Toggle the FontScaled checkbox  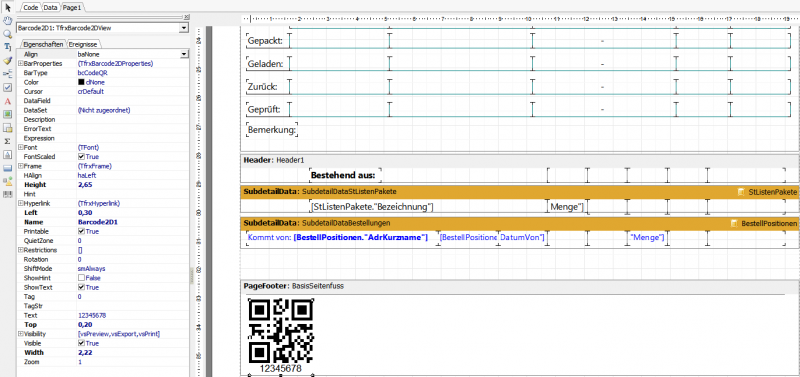click(x=81, y=157)
